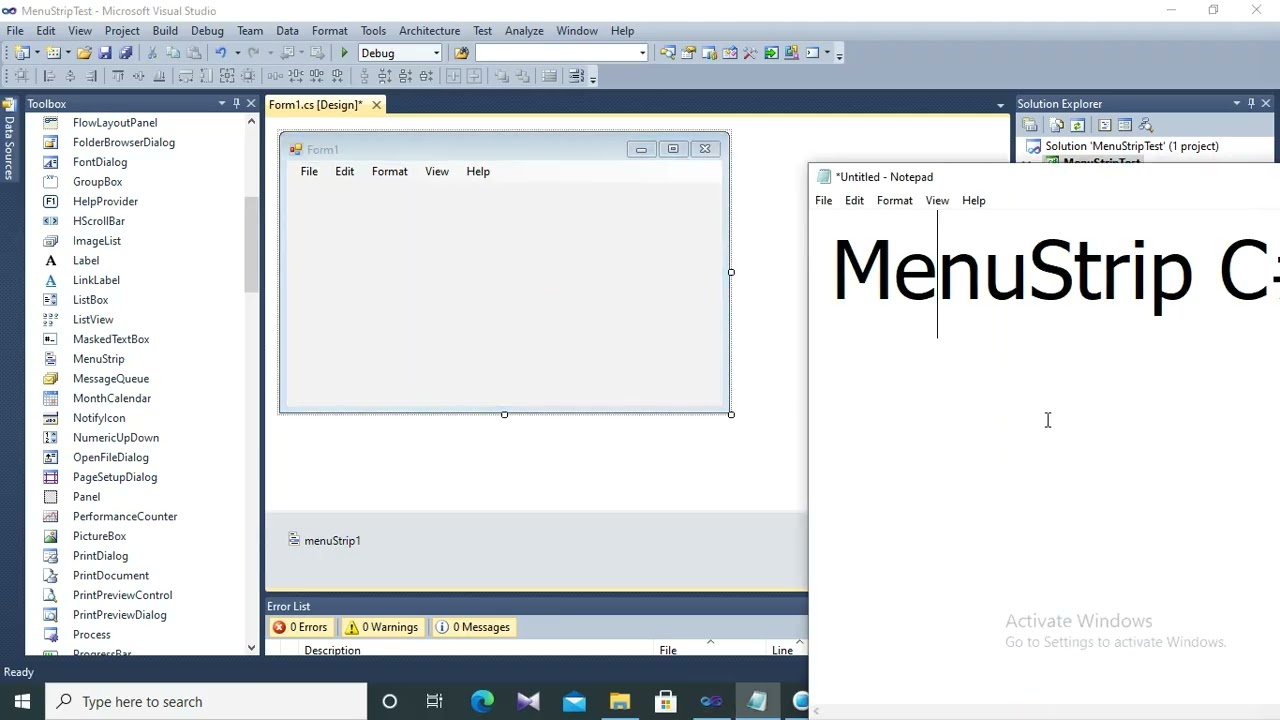Click the View Code icon in Solution Explorer
This screenshot has width=1280, height=720.
click(1104, 125)
